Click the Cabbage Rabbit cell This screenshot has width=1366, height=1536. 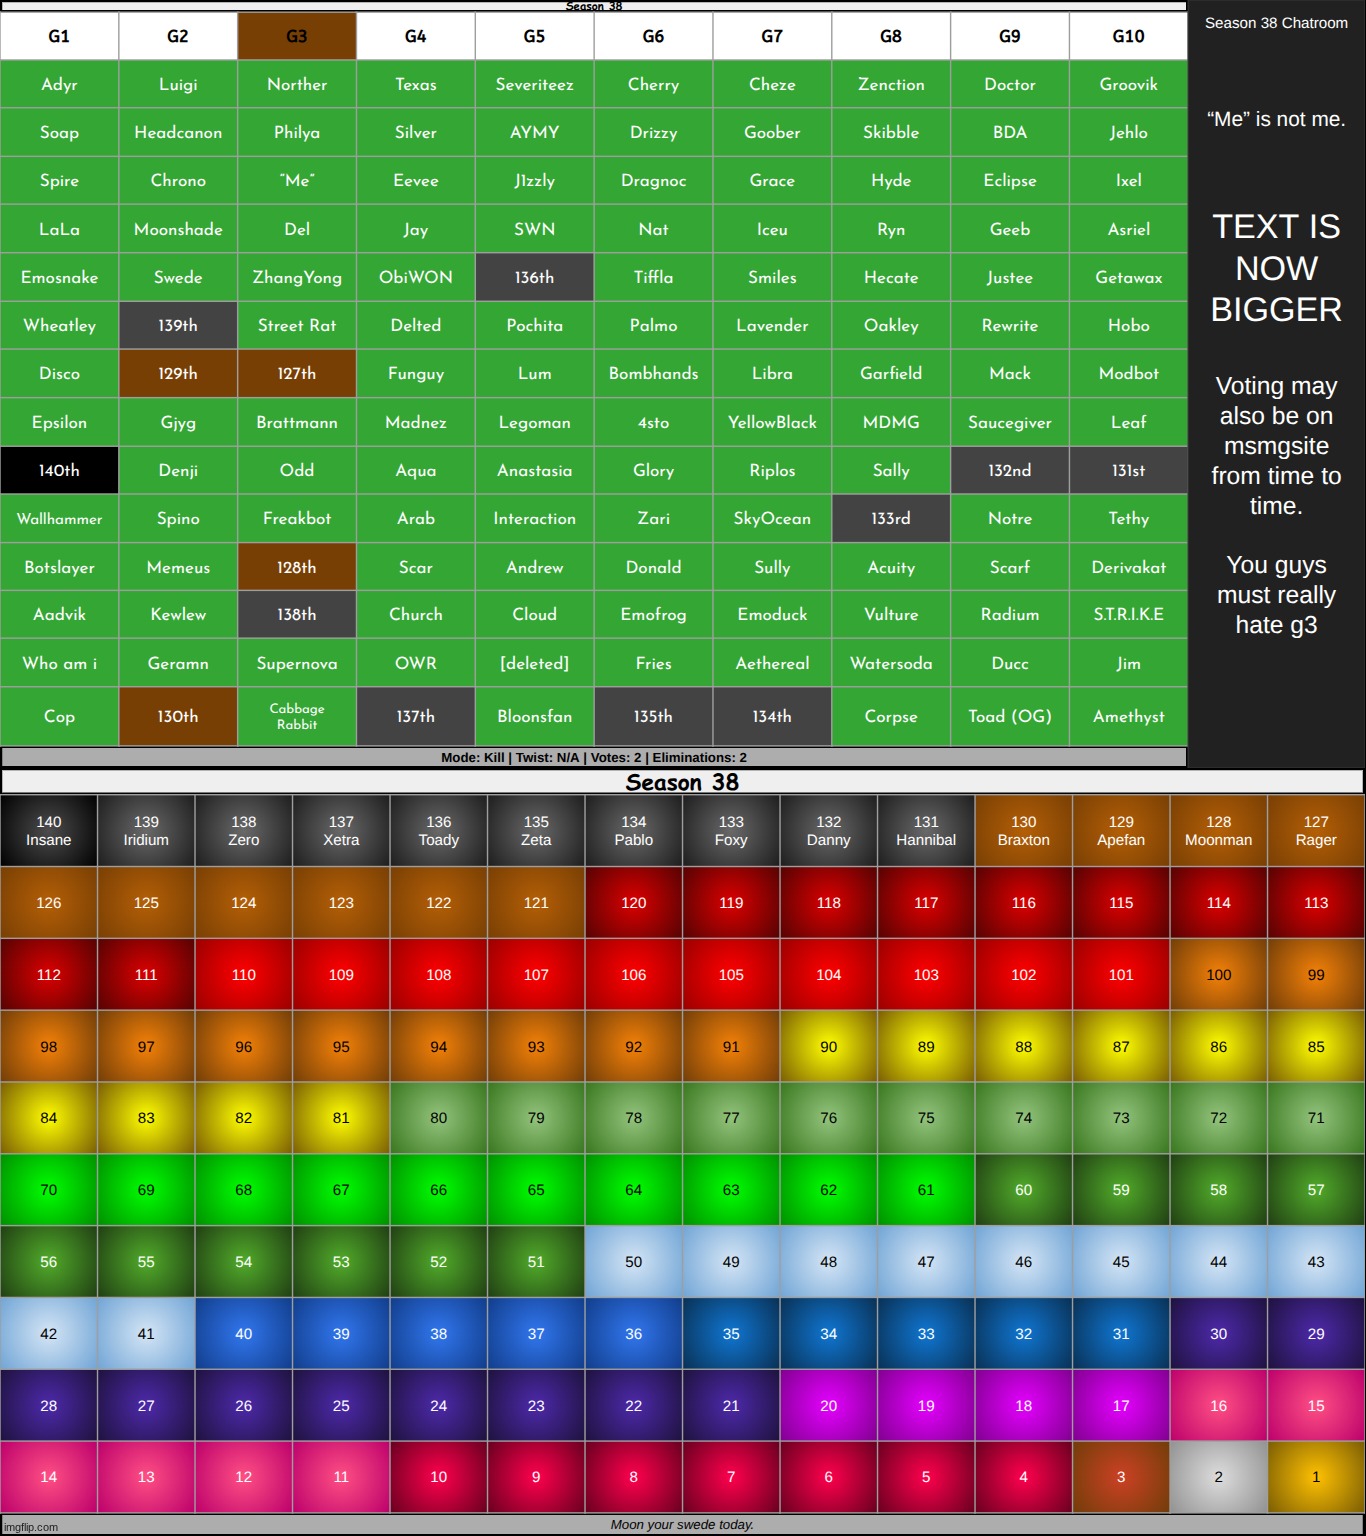(297, 716)
